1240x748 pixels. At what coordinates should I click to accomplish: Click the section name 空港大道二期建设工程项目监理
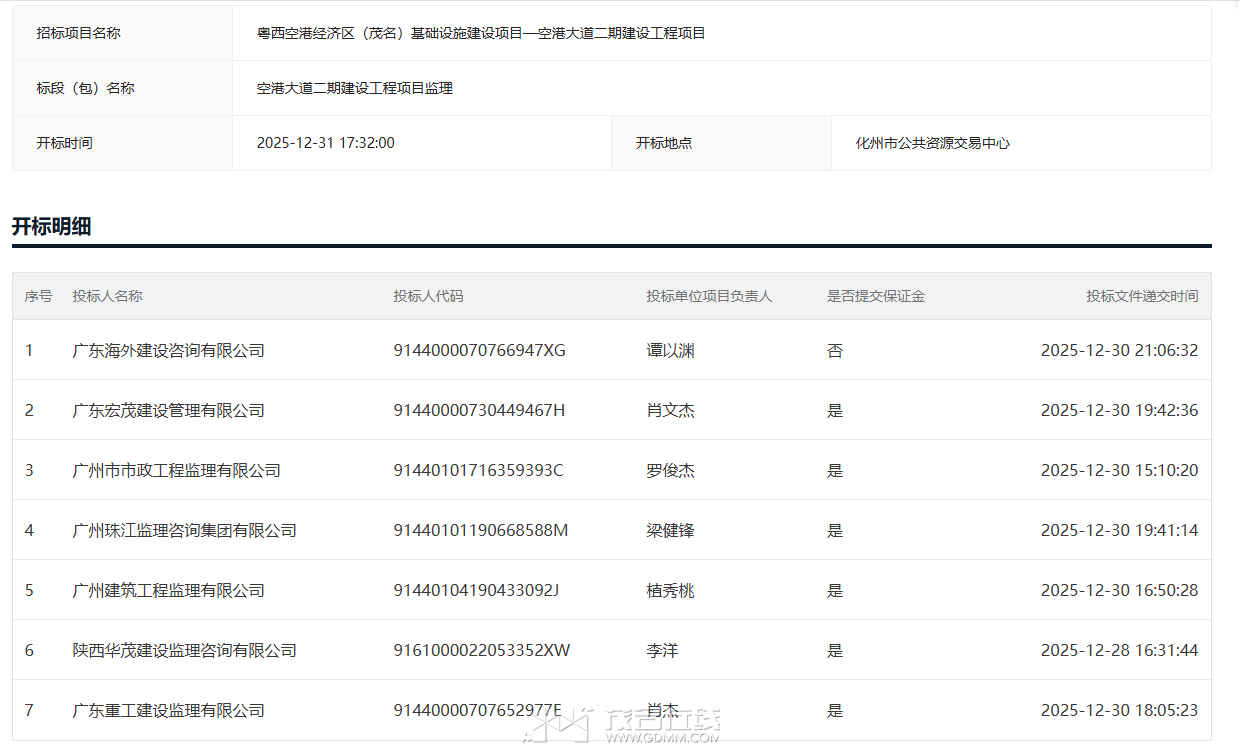(x=354, y=88)
